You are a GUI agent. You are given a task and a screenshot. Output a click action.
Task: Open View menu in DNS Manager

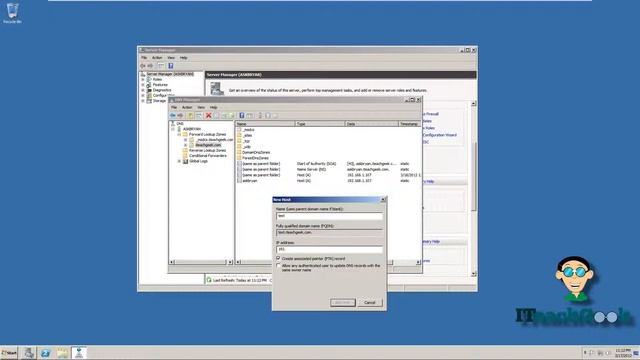[x=201, y=107]
